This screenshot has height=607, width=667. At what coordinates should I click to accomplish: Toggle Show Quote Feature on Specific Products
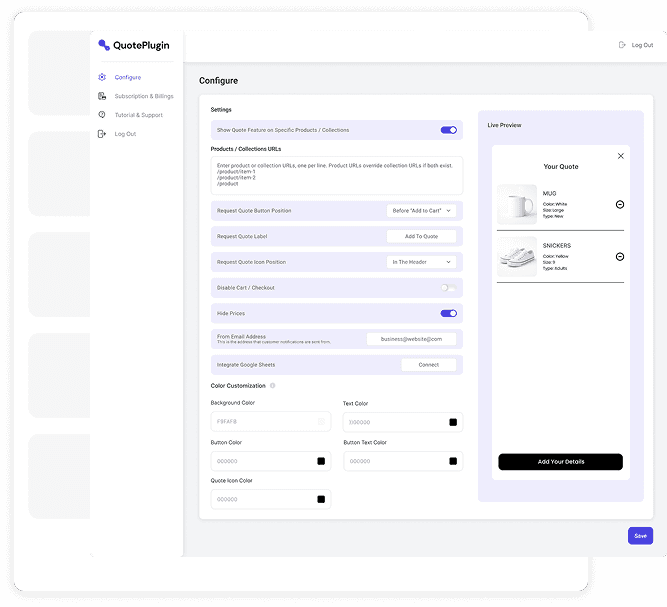pyautogui.click(x=448, y=130)
